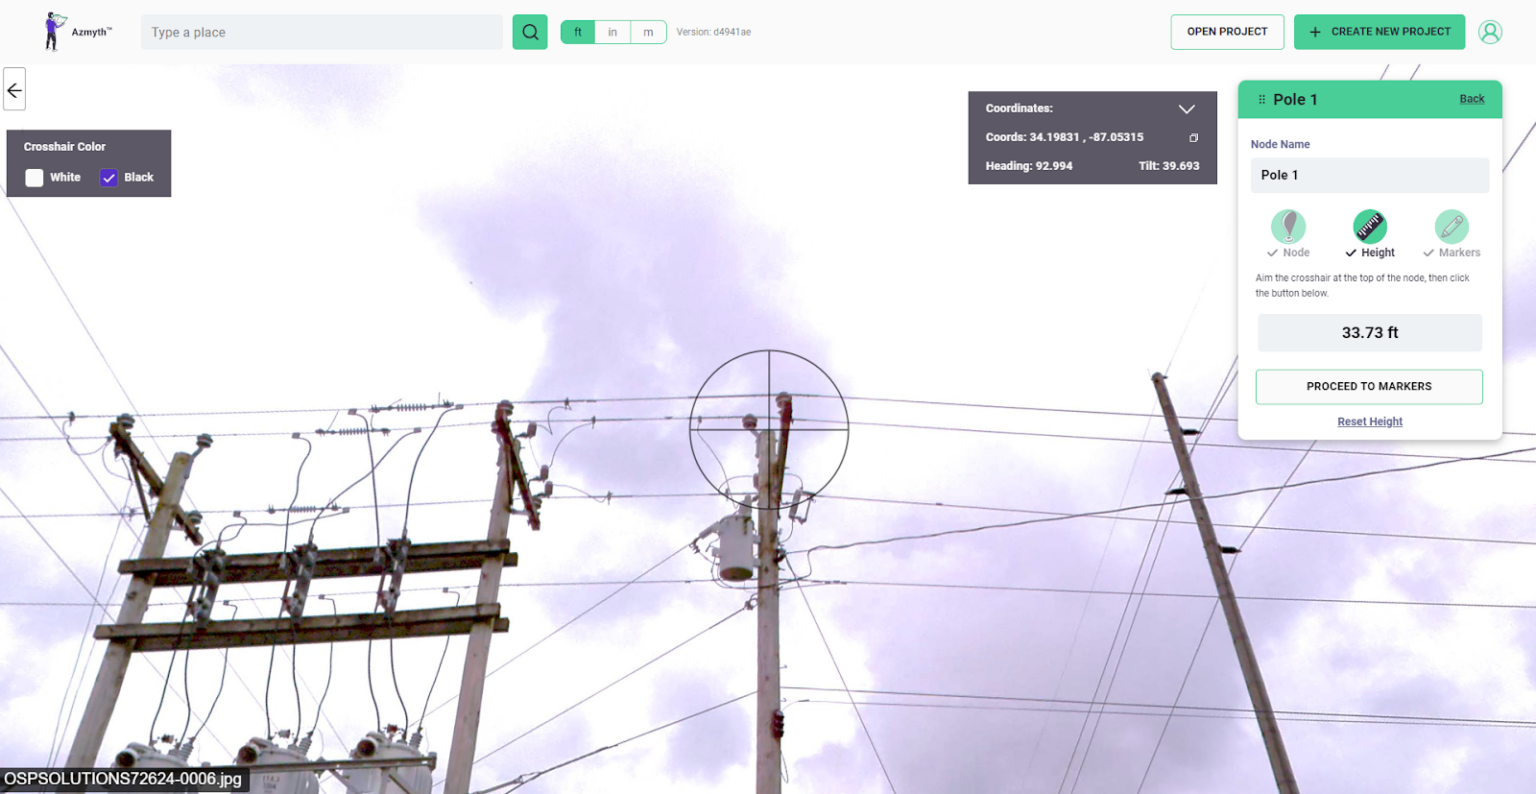Switch measurement units to inches
Image resolution: width=1536 pixels, height=794 pixels.
(612, 31)
